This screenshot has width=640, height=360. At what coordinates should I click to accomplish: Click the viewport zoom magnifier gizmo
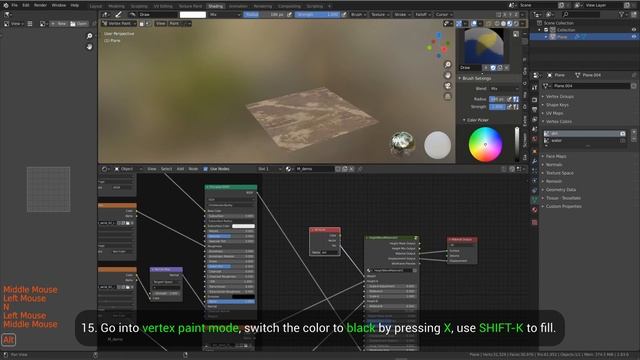pyautogui.click(x=448, y=64)
